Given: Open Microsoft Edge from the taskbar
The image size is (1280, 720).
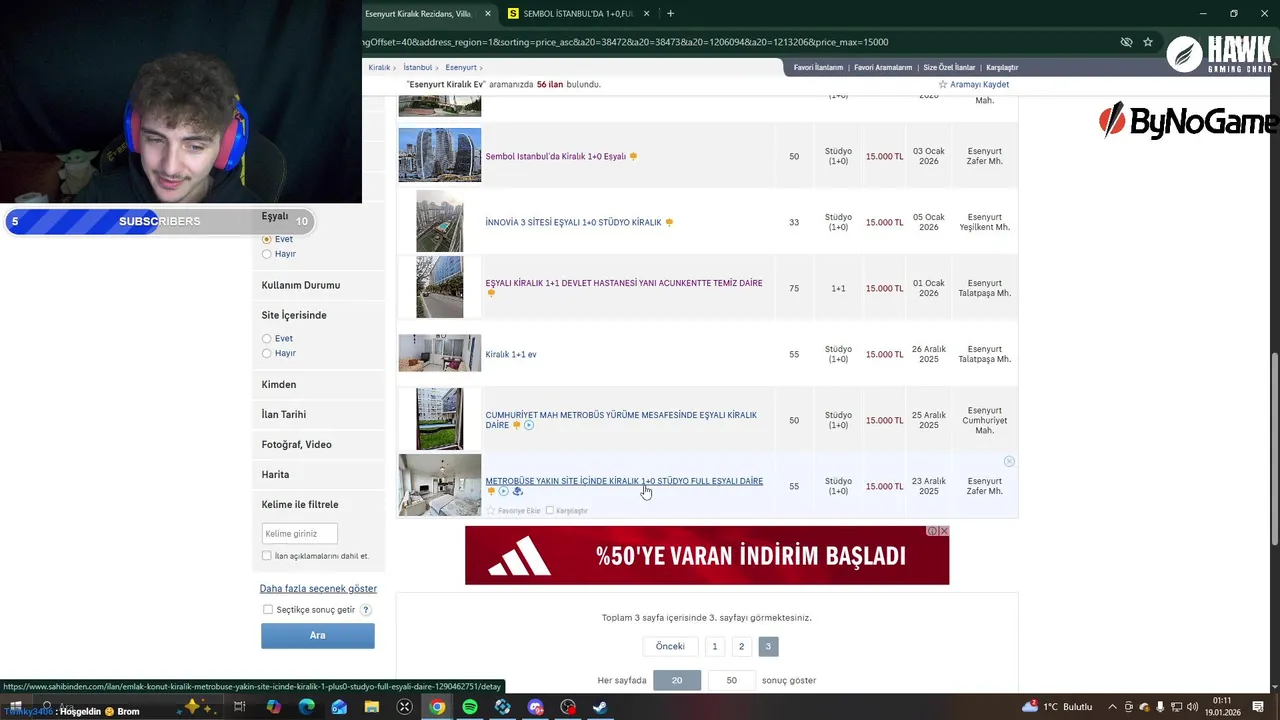Looking at the screenshot, I should (306, 707).
